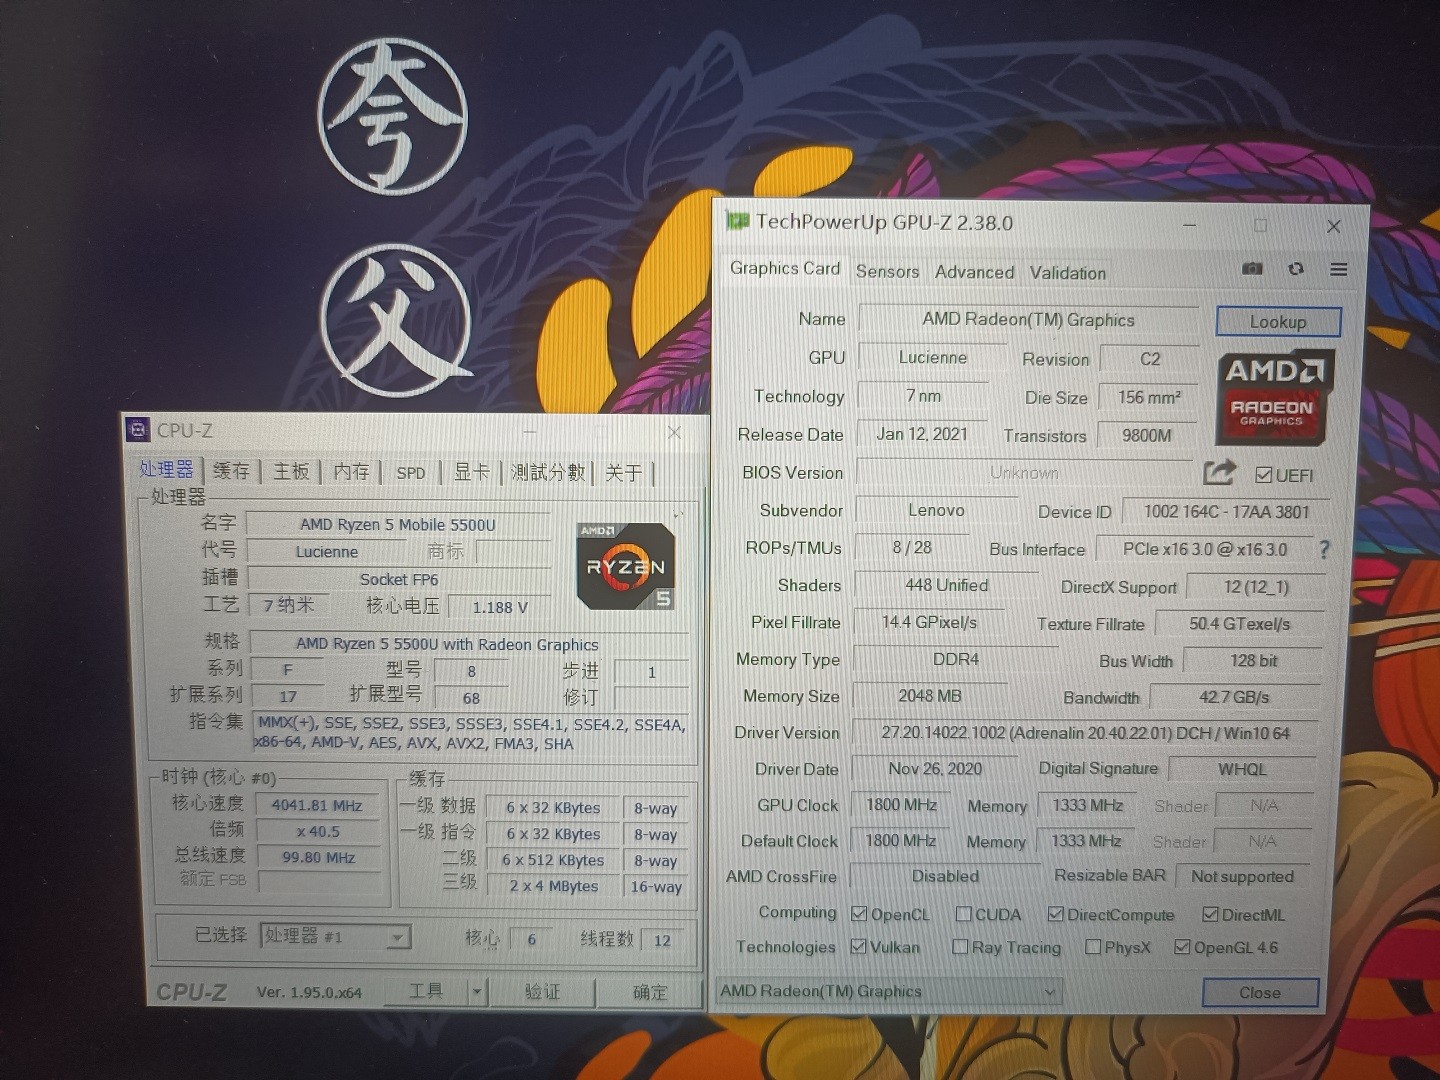Open the 显卡 tab in CPU-Z

click(x=472, y=472)
